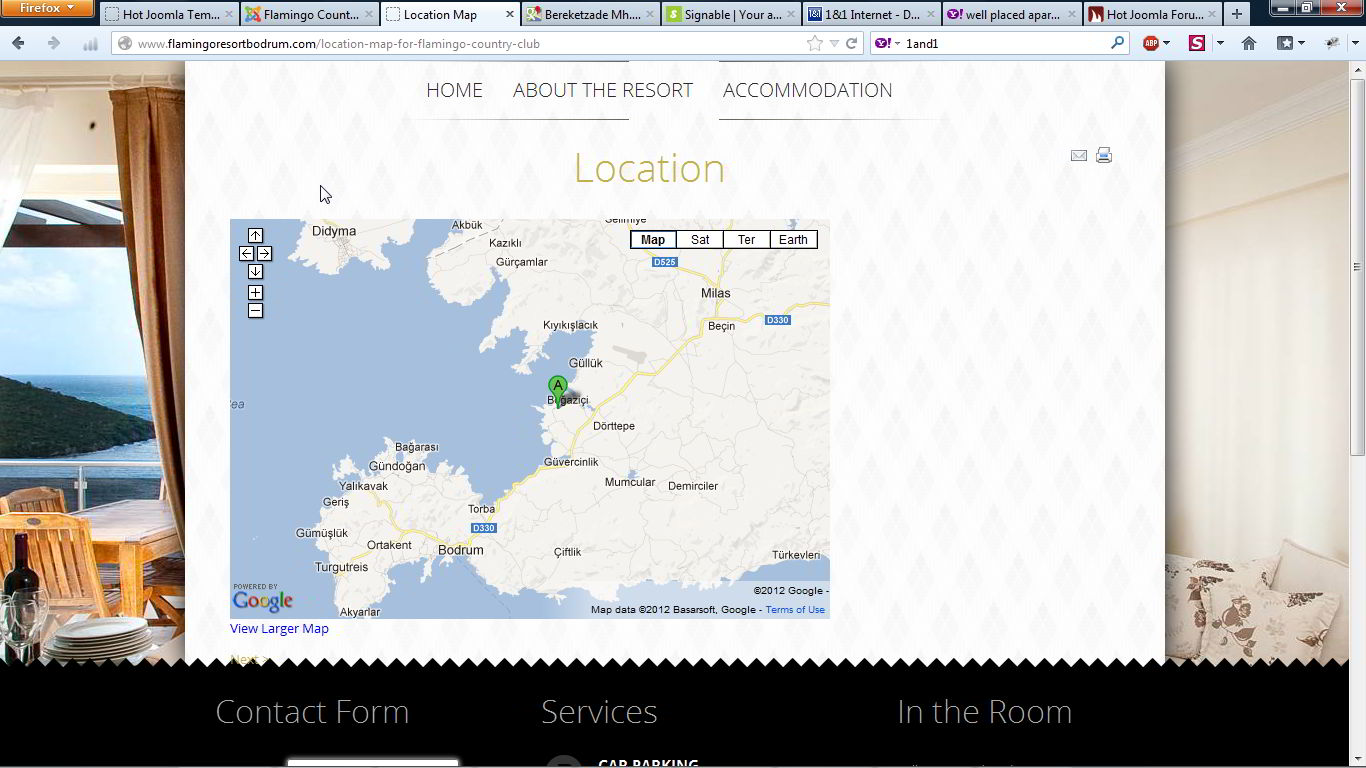Open the Yahoo search engine selector
Viewport: 1366px width, 768px height.
click(x=888, y=43)
